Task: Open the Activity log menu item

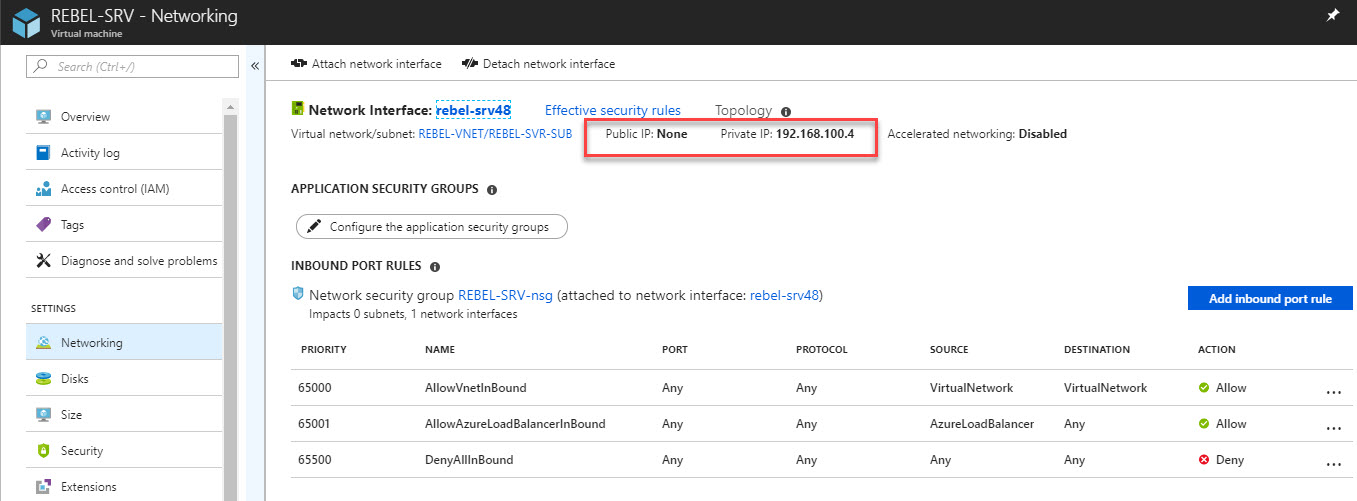Action: (124, 153)
